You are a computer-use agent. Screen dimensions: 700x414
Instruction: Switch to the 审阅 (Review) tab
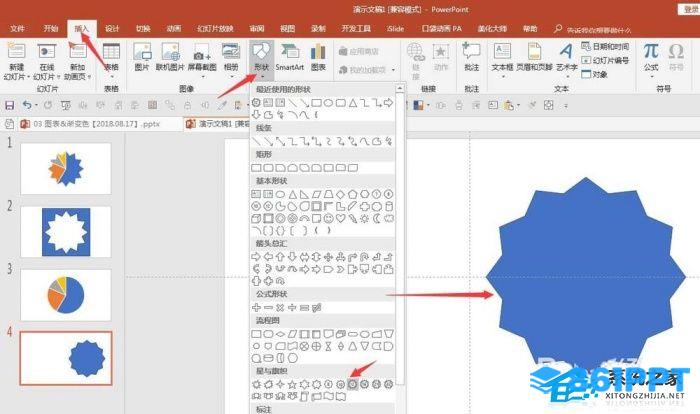(257, 29)
